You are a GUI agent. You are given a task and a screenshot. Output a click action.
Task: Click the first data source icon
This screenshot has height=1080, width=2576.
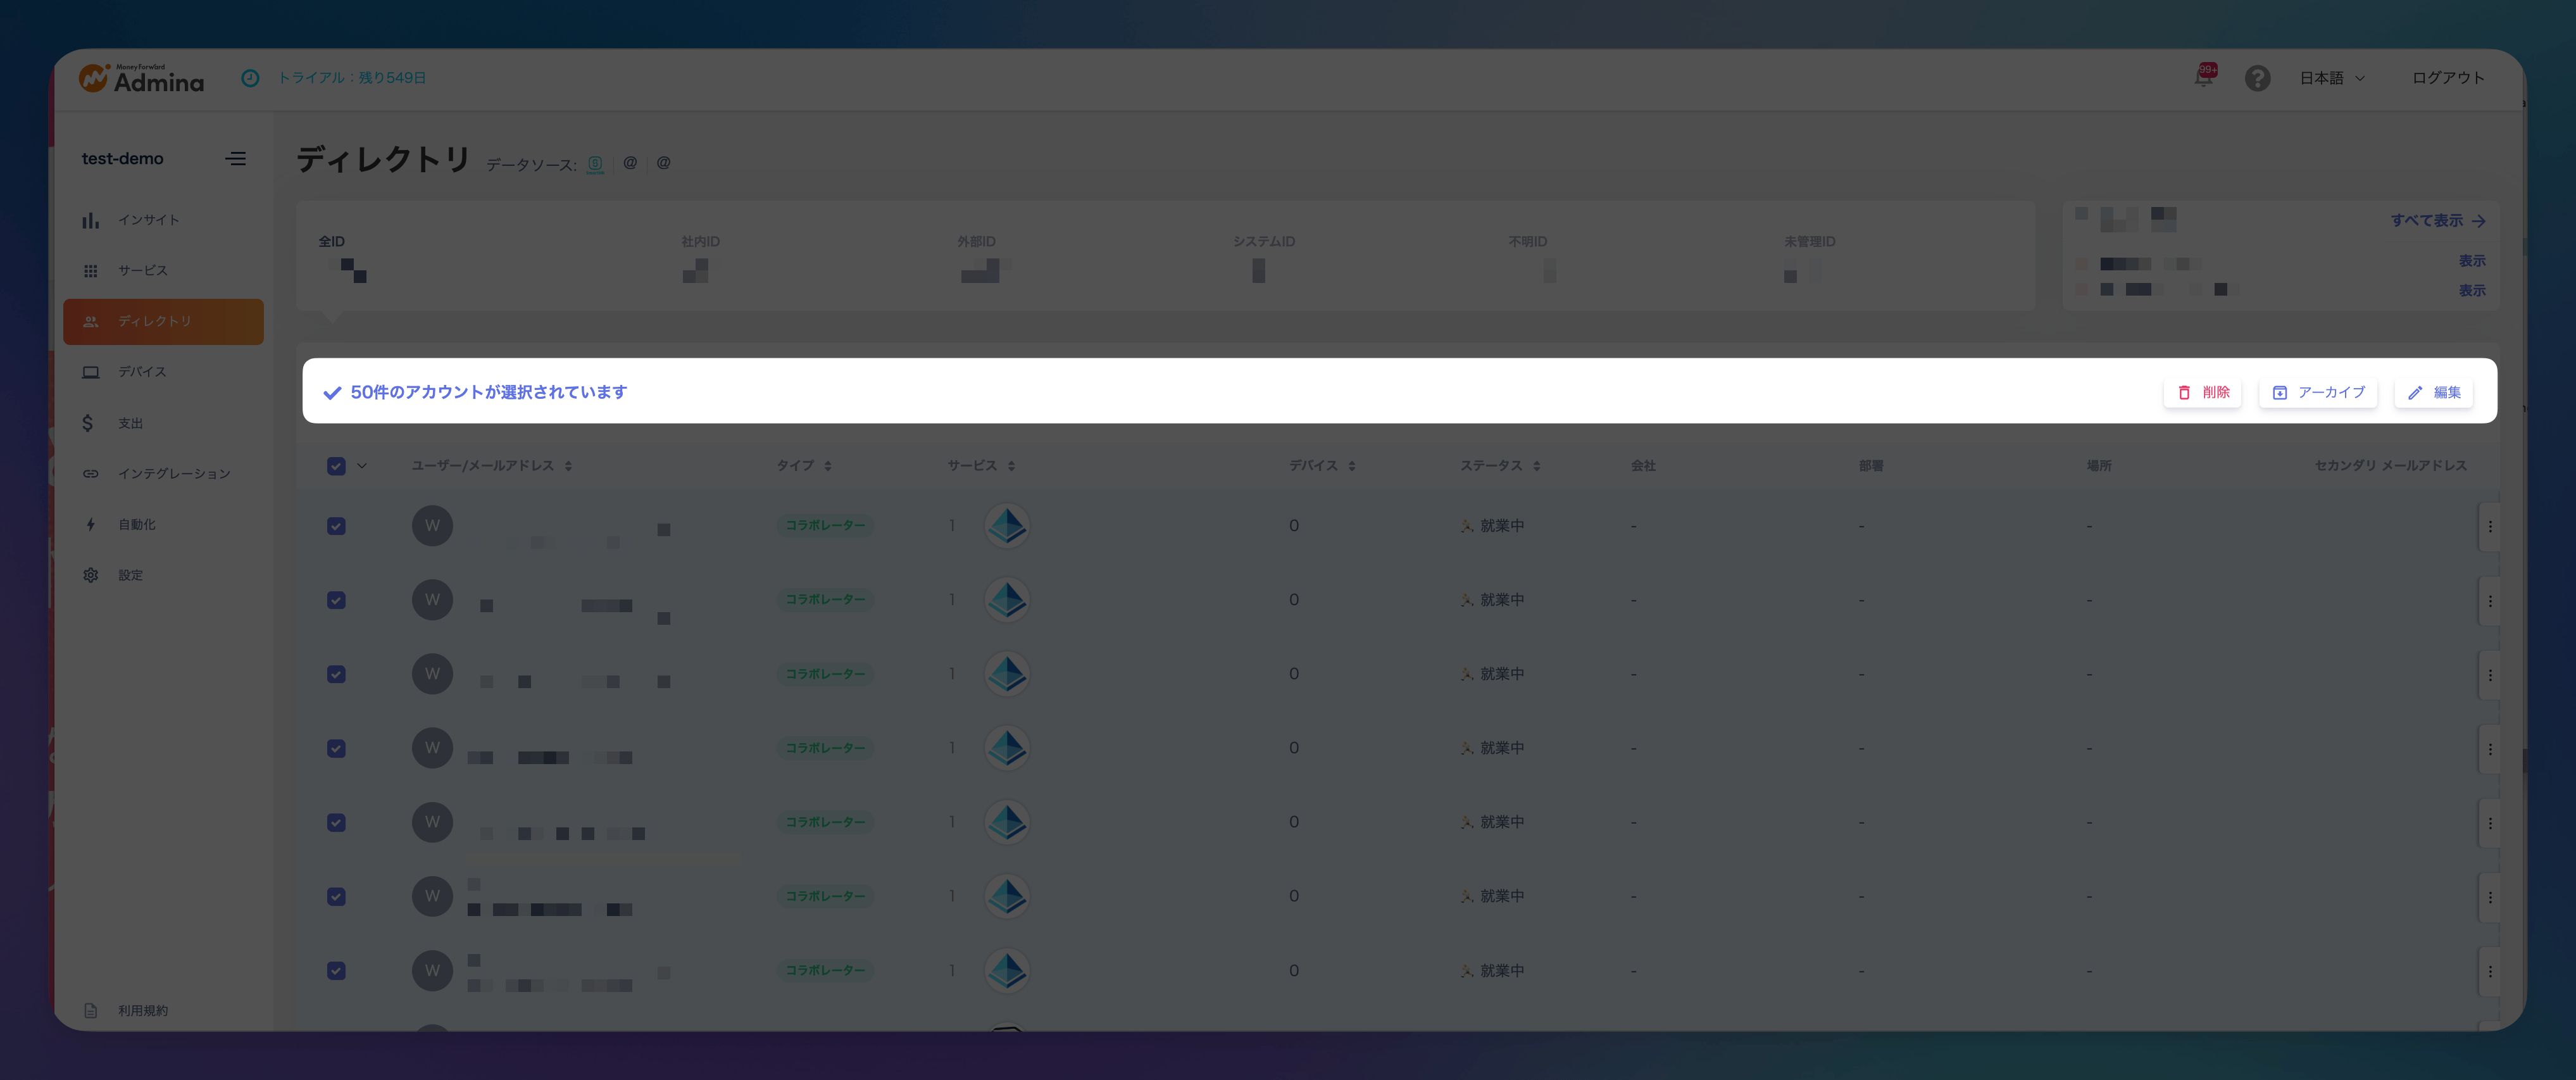pyautogui.click(x=595, y=164)
